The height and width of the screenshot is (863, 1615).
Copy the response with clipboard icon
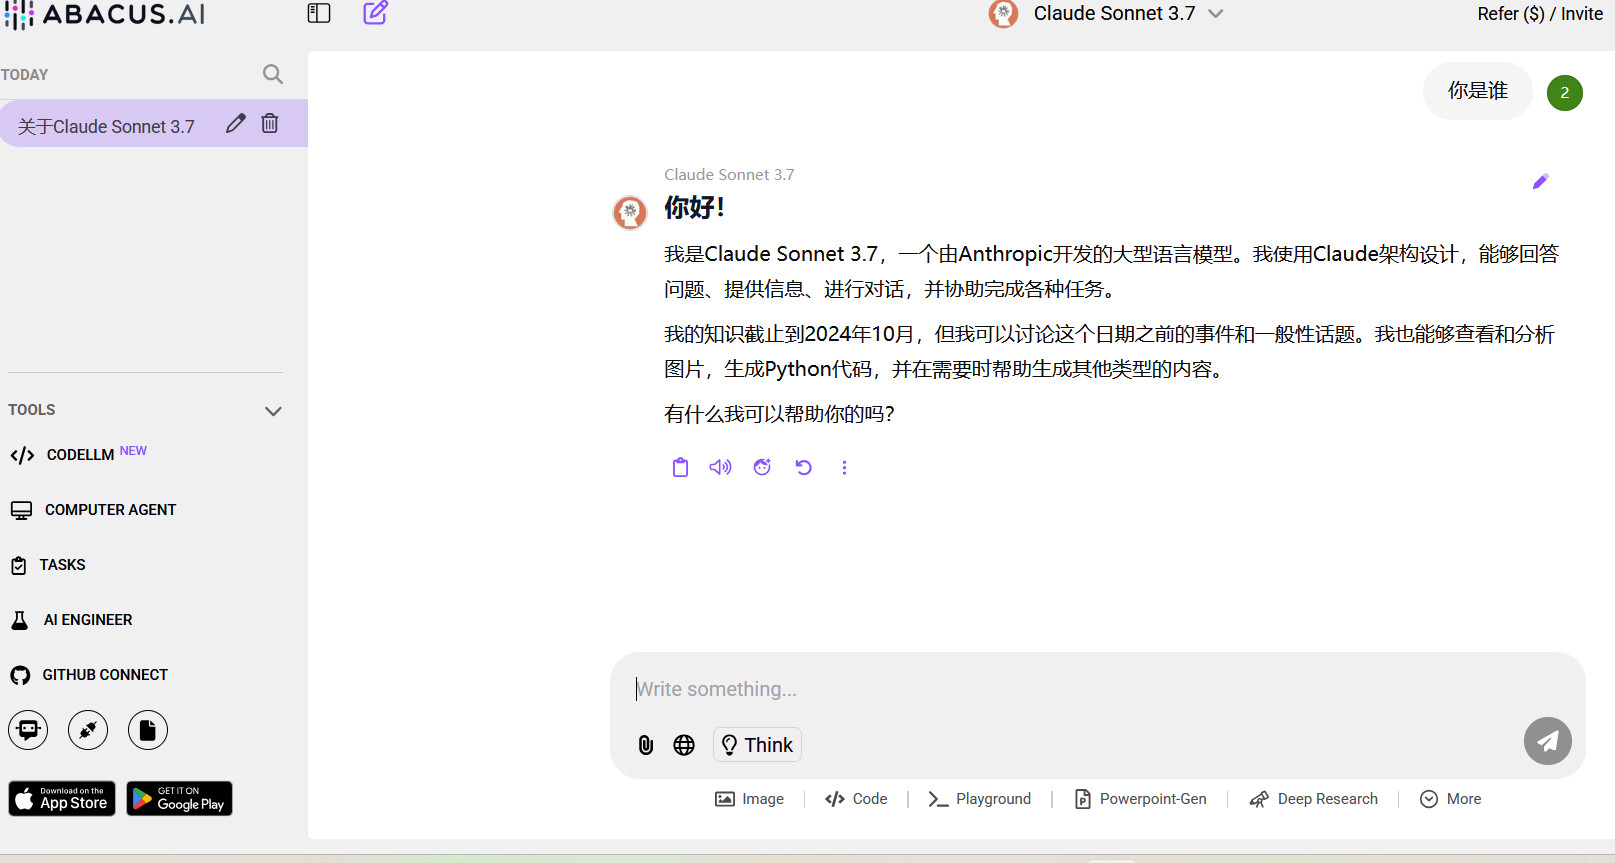coord(680,467)
